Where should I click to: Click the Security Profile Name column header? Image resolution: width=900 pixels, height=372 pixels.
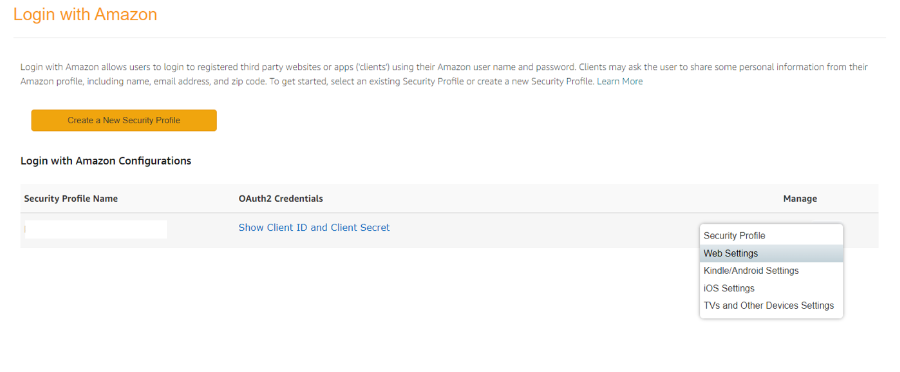(x=71, y=199)
